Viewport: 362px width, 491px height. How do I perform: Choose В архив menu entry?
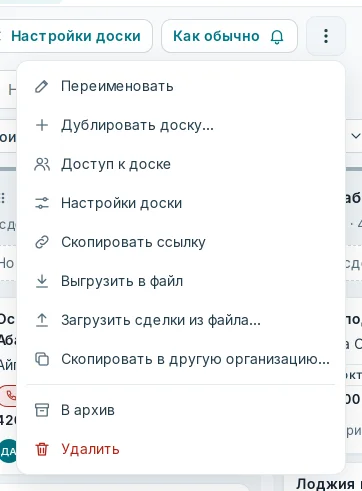click(x=181, y=410)
